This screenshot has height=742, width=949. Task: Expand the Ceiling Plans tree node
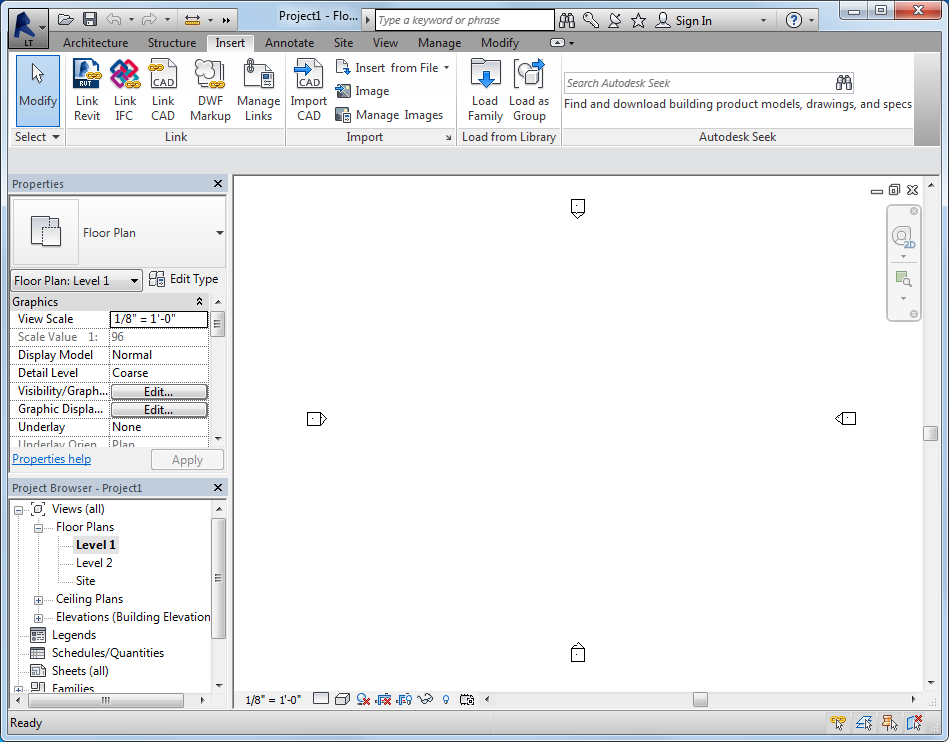click(38, 600)
